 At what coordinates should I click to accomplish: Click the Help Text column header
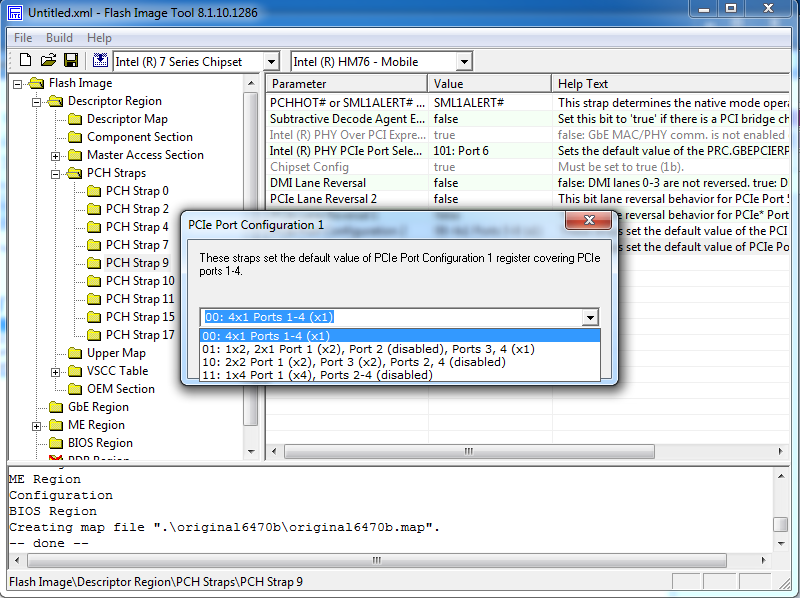[670, 84]
